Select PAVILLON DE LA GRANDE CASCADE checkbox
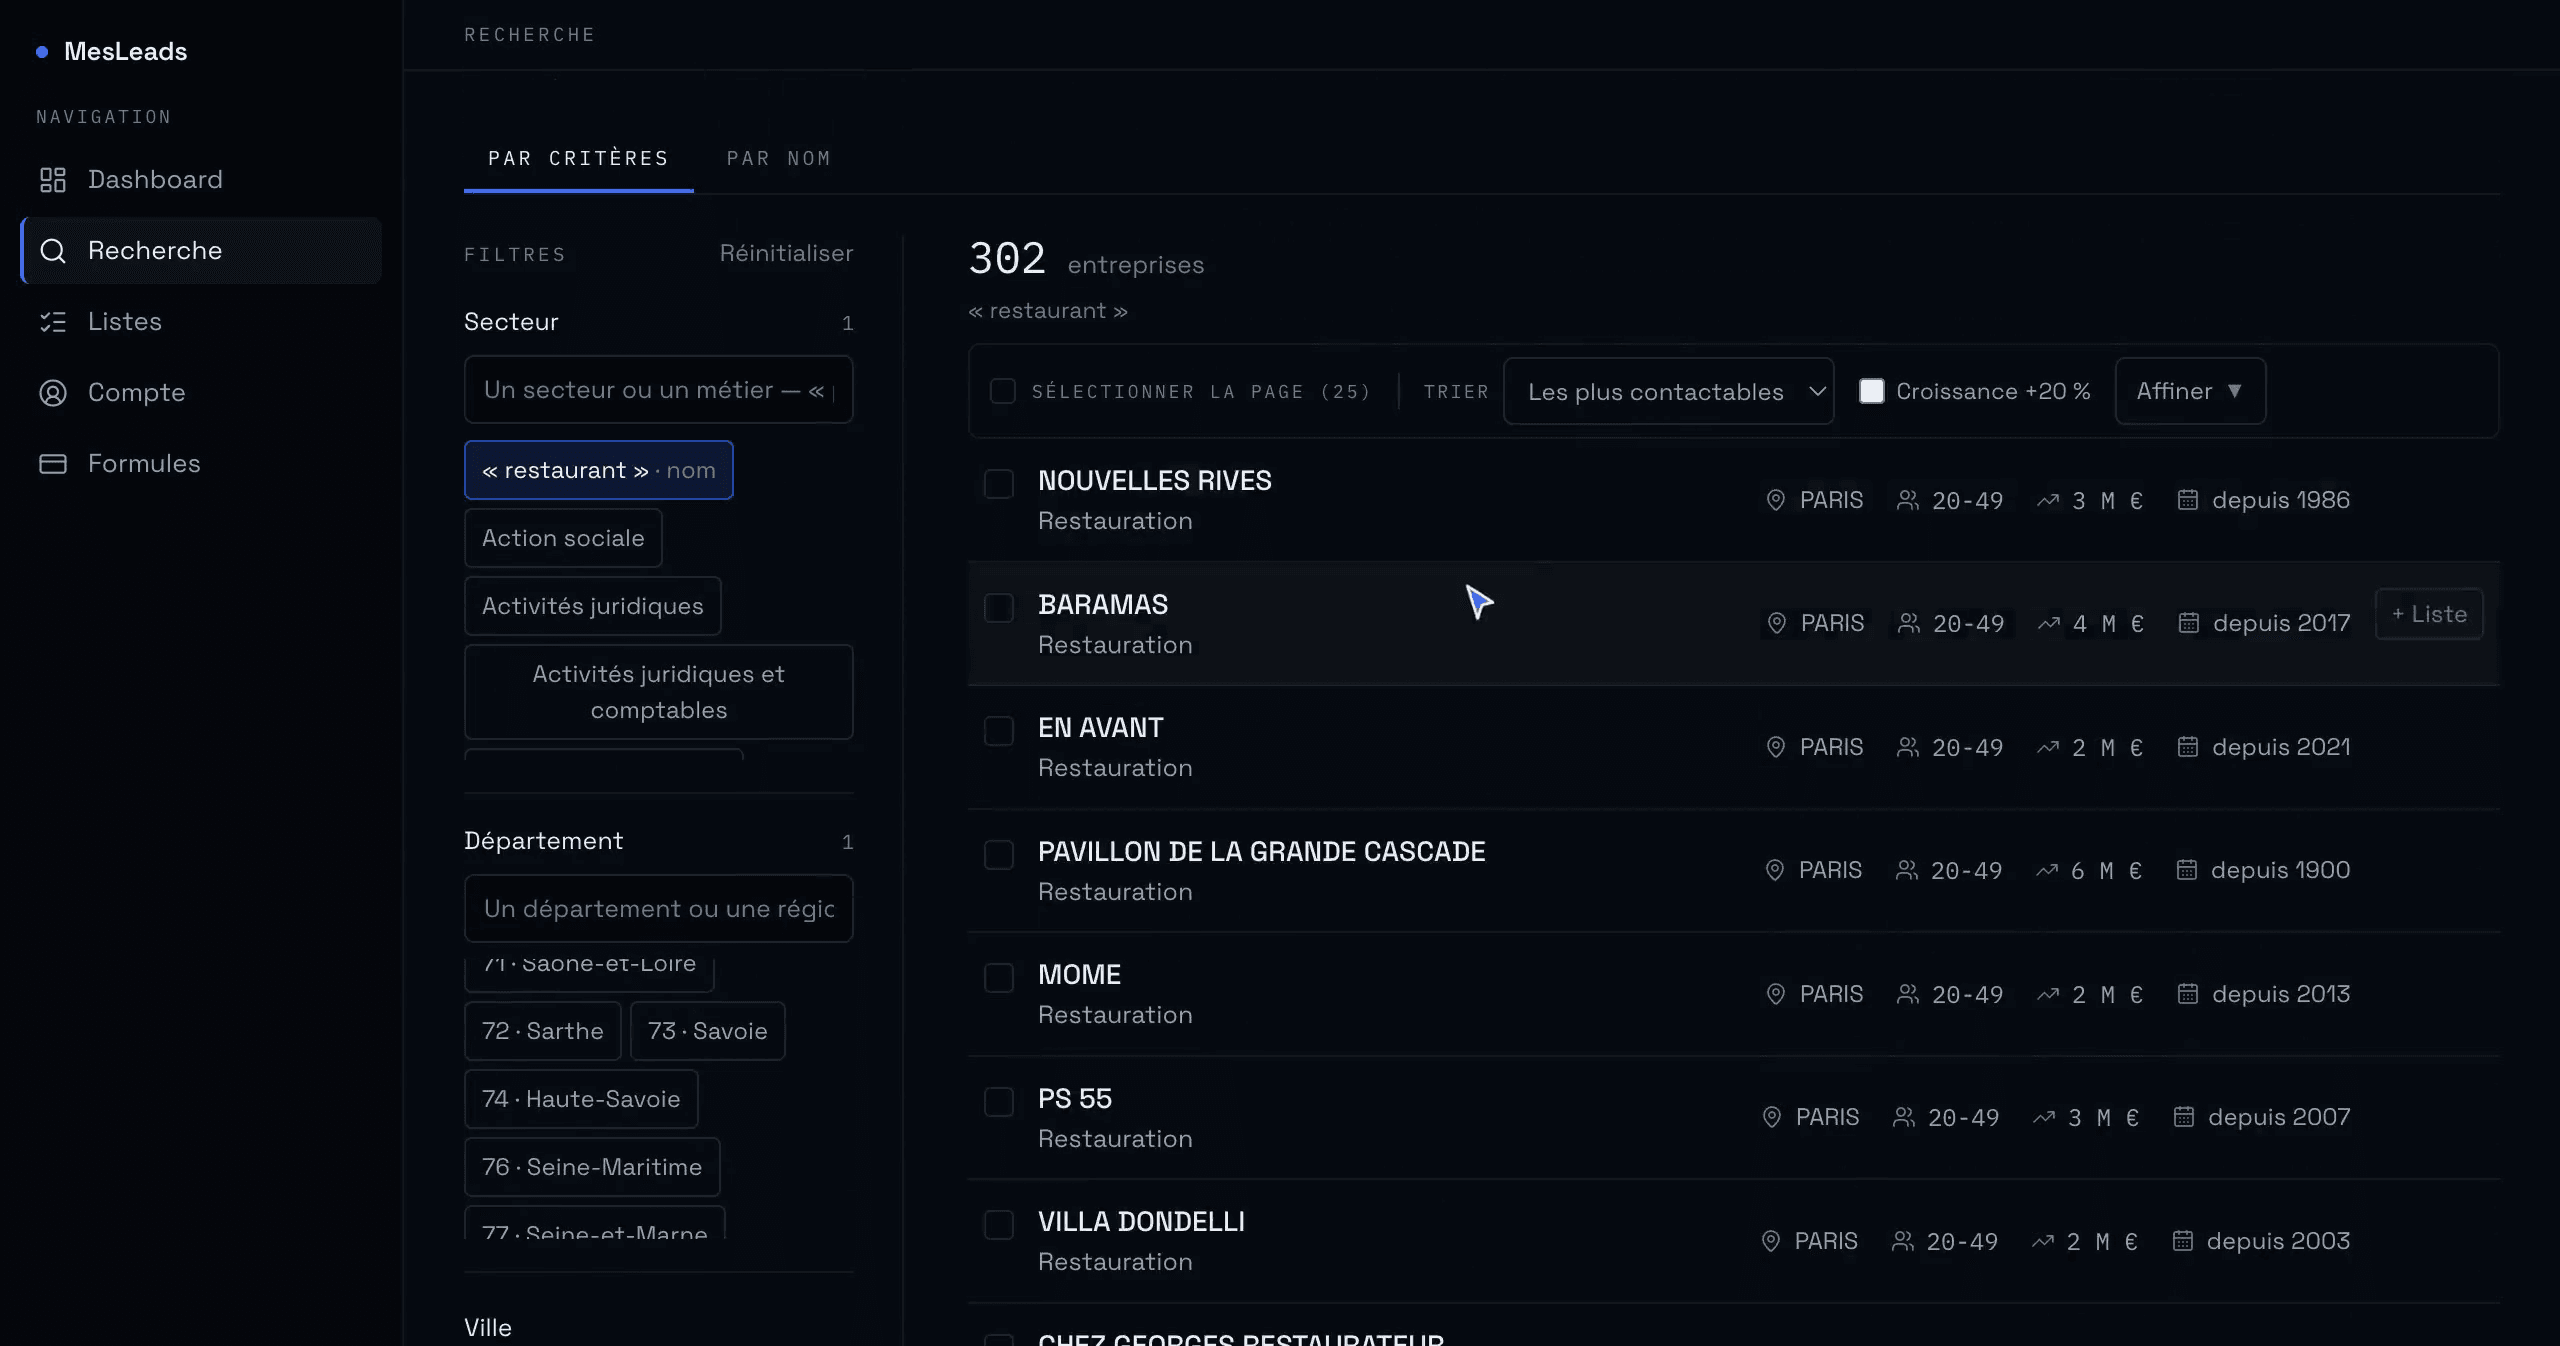Screen dimensions: 2560x1346 point(999,855)
